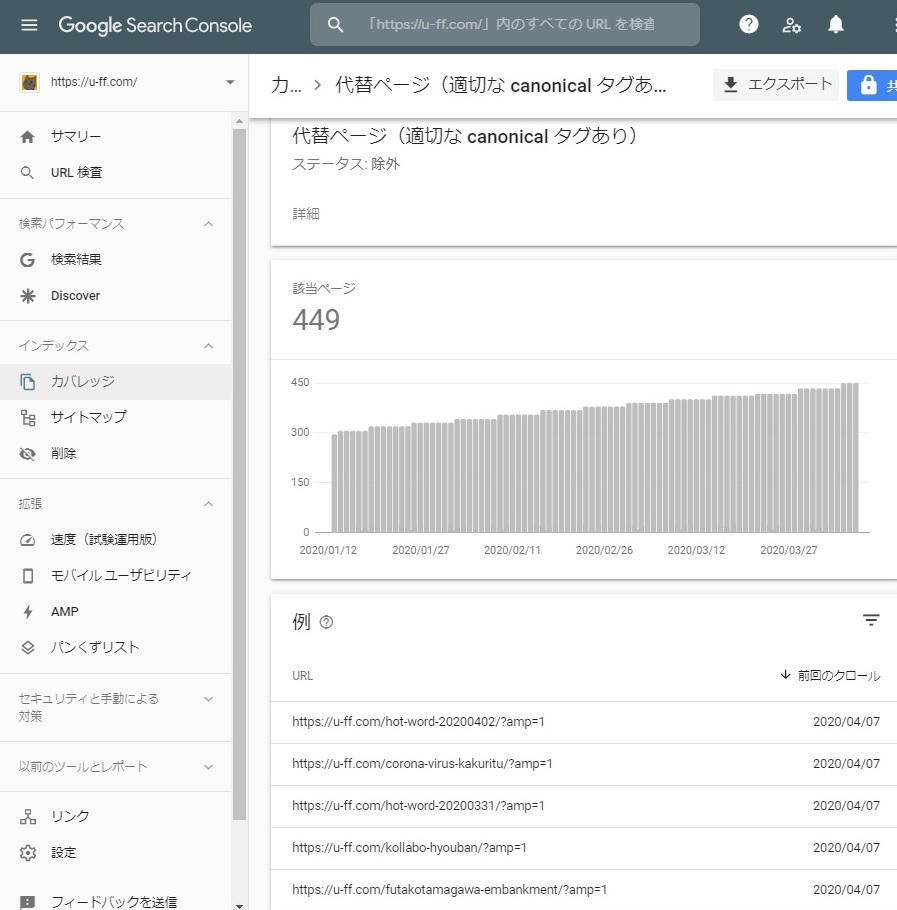Expand 以前のツールとレポート section
Screen dimensions: 897x910
click(x=208, y=767)
